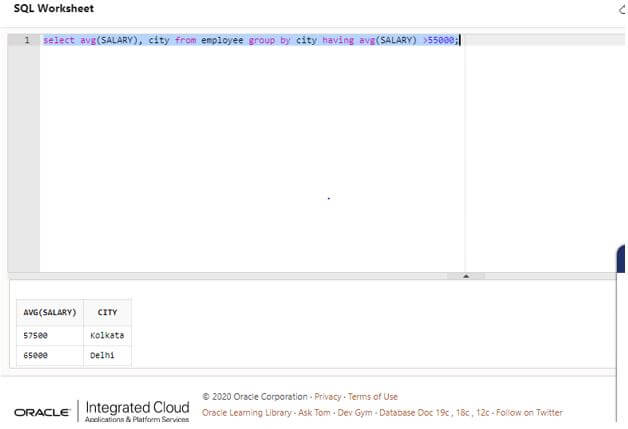Click the 2020 Oracle Corporation copyright text
Image resolution: width=628 pixels, height=429 pixels.
tap(255, 397)
